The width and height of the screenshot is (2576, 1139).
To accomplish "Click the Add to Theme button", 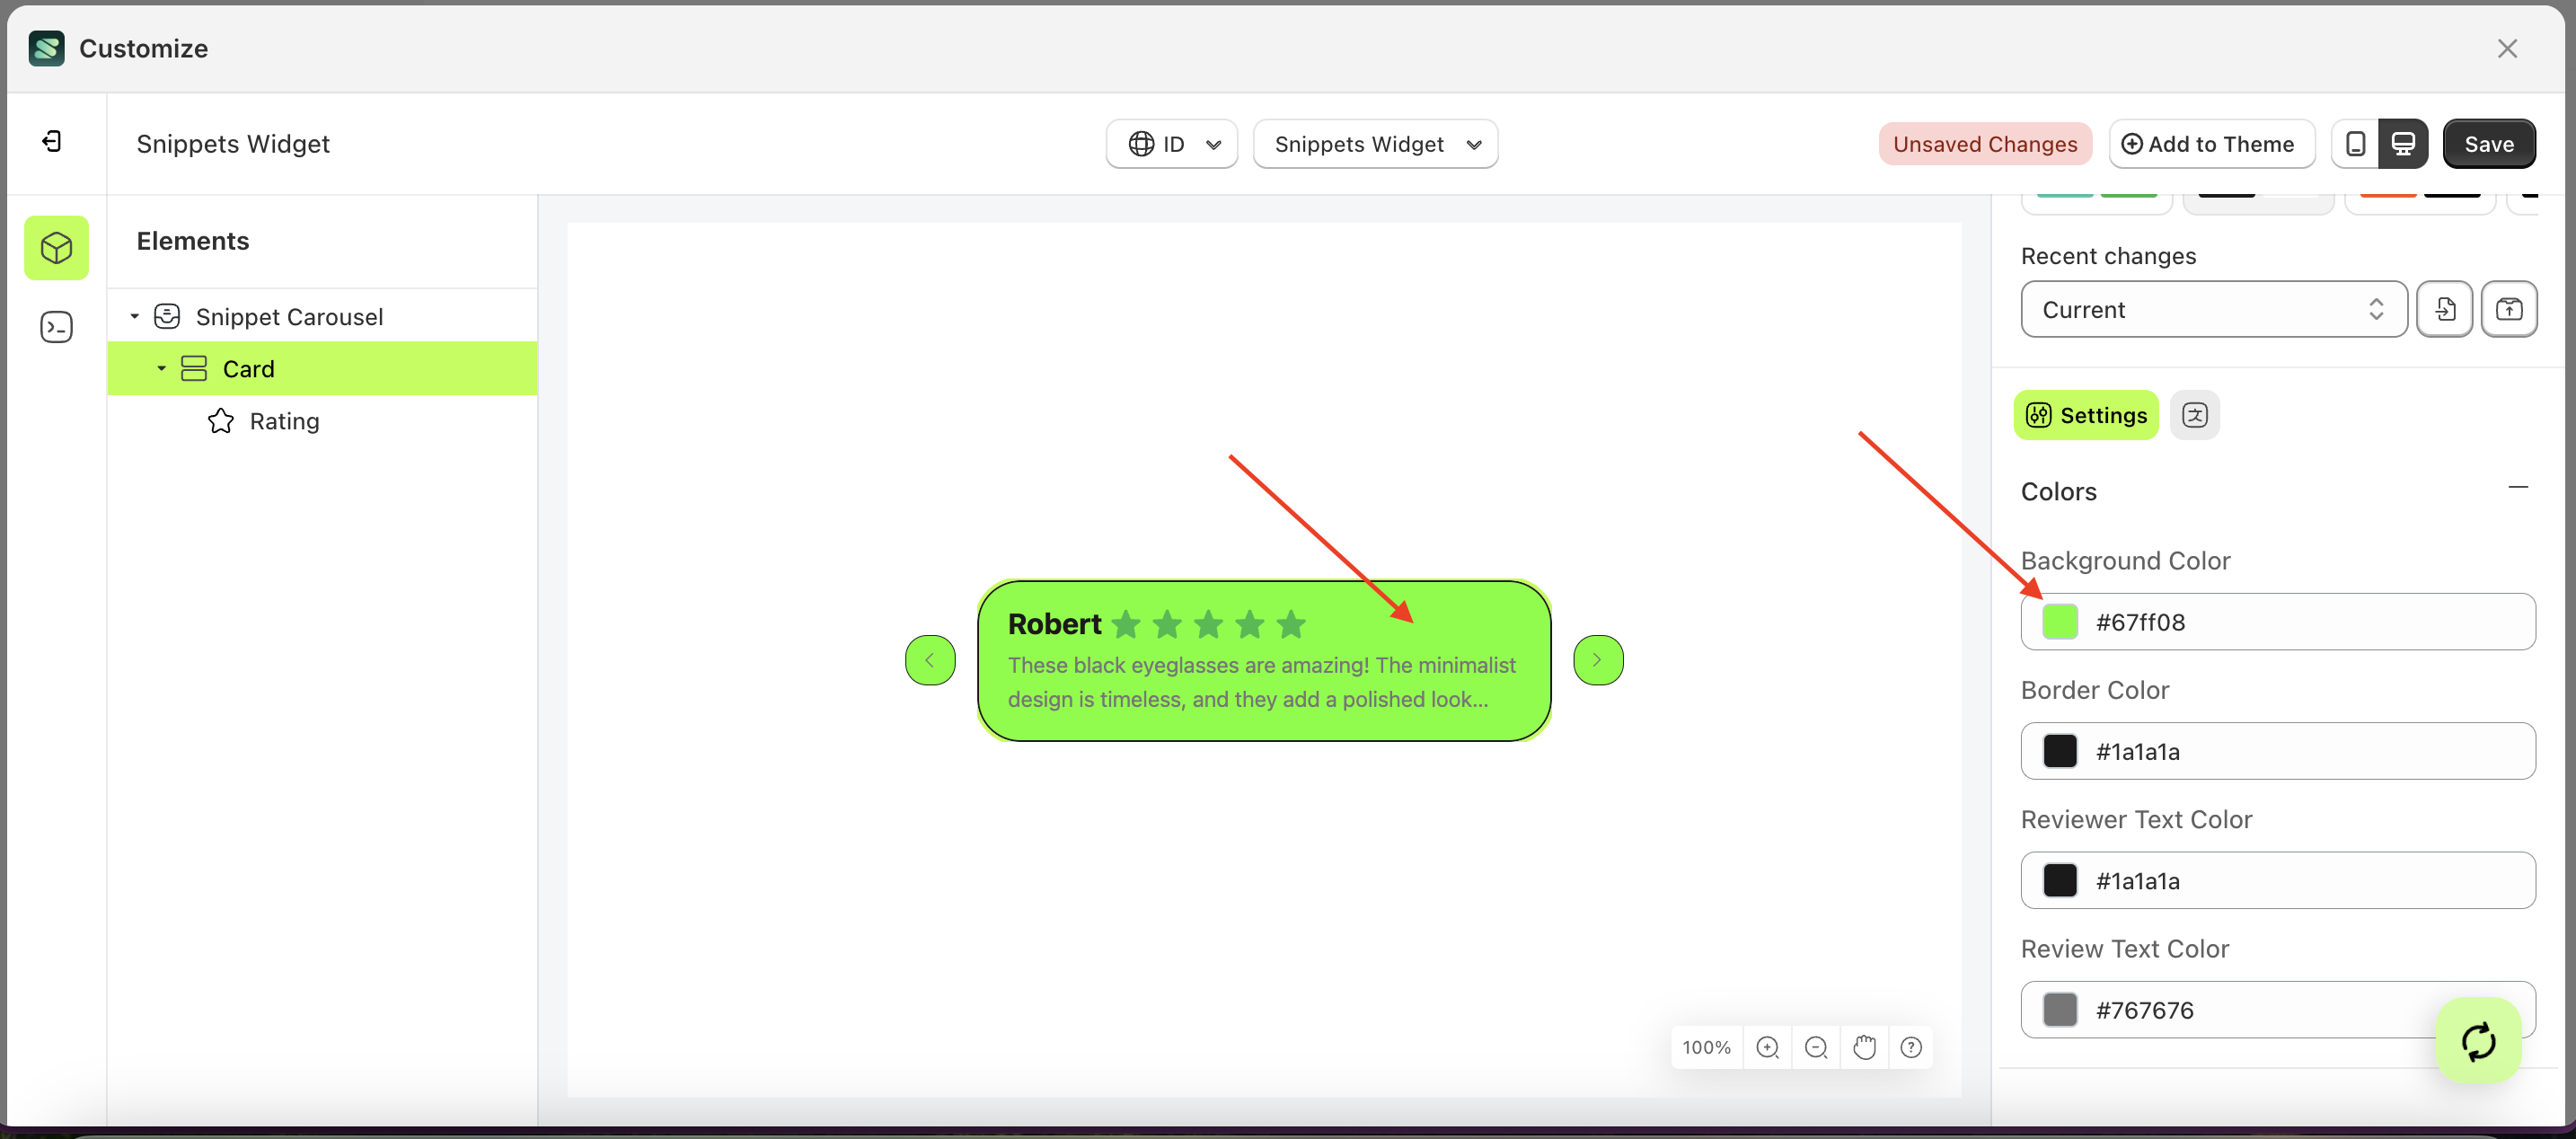I will [2212, 143].
